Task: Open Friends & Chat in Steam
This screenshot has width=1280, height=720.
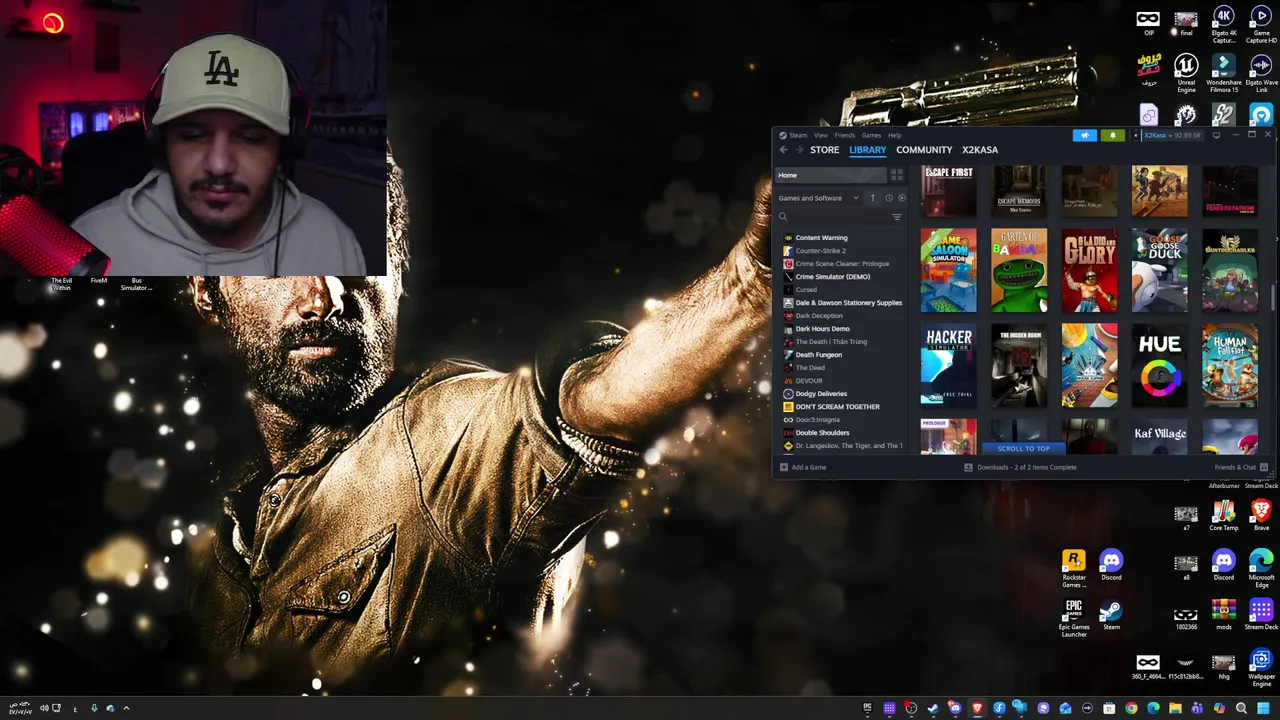Action: point(1241,467)
